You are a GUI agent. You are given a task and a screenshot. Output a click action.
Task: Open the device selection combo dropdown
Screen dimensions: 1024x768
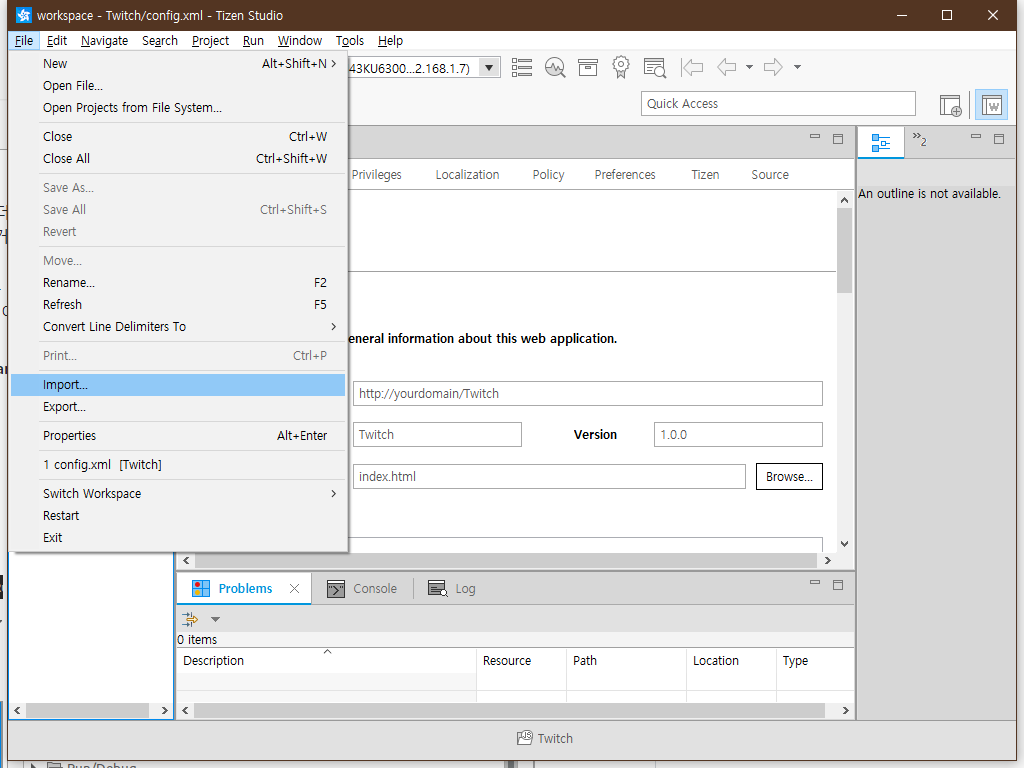point(489,68)
